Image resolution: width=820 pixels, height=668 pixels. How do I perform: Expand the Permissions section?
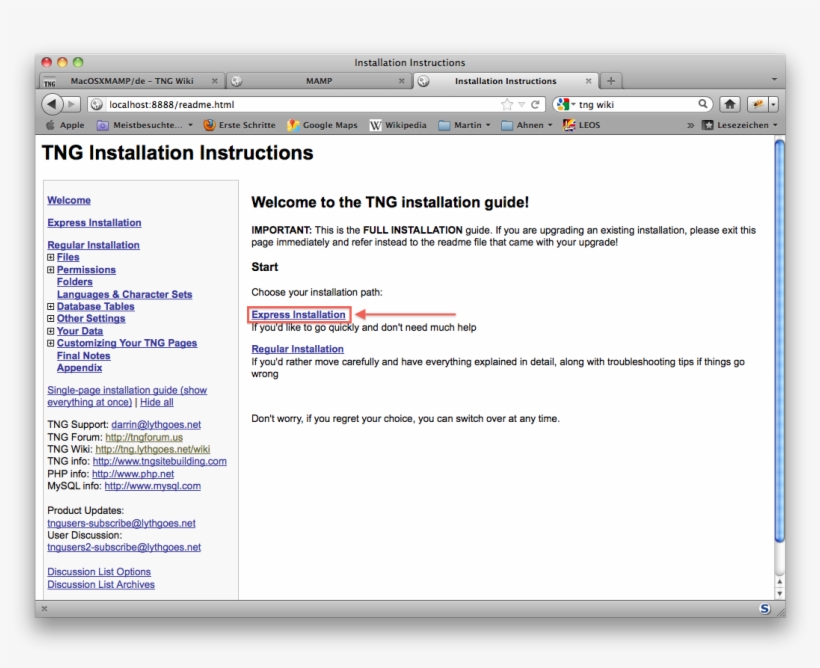(x=51, y=270)
